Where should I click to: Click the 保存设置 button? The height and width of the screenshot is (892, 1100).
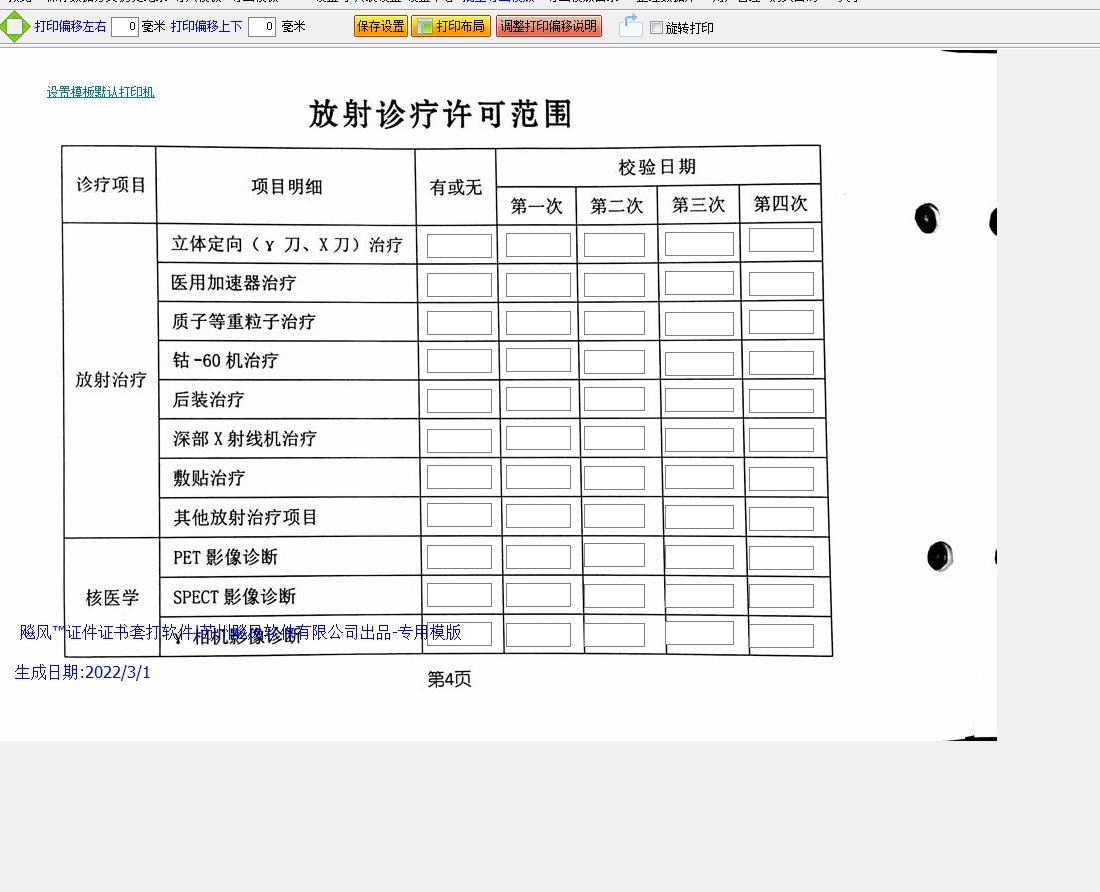(x=380, y=27)
